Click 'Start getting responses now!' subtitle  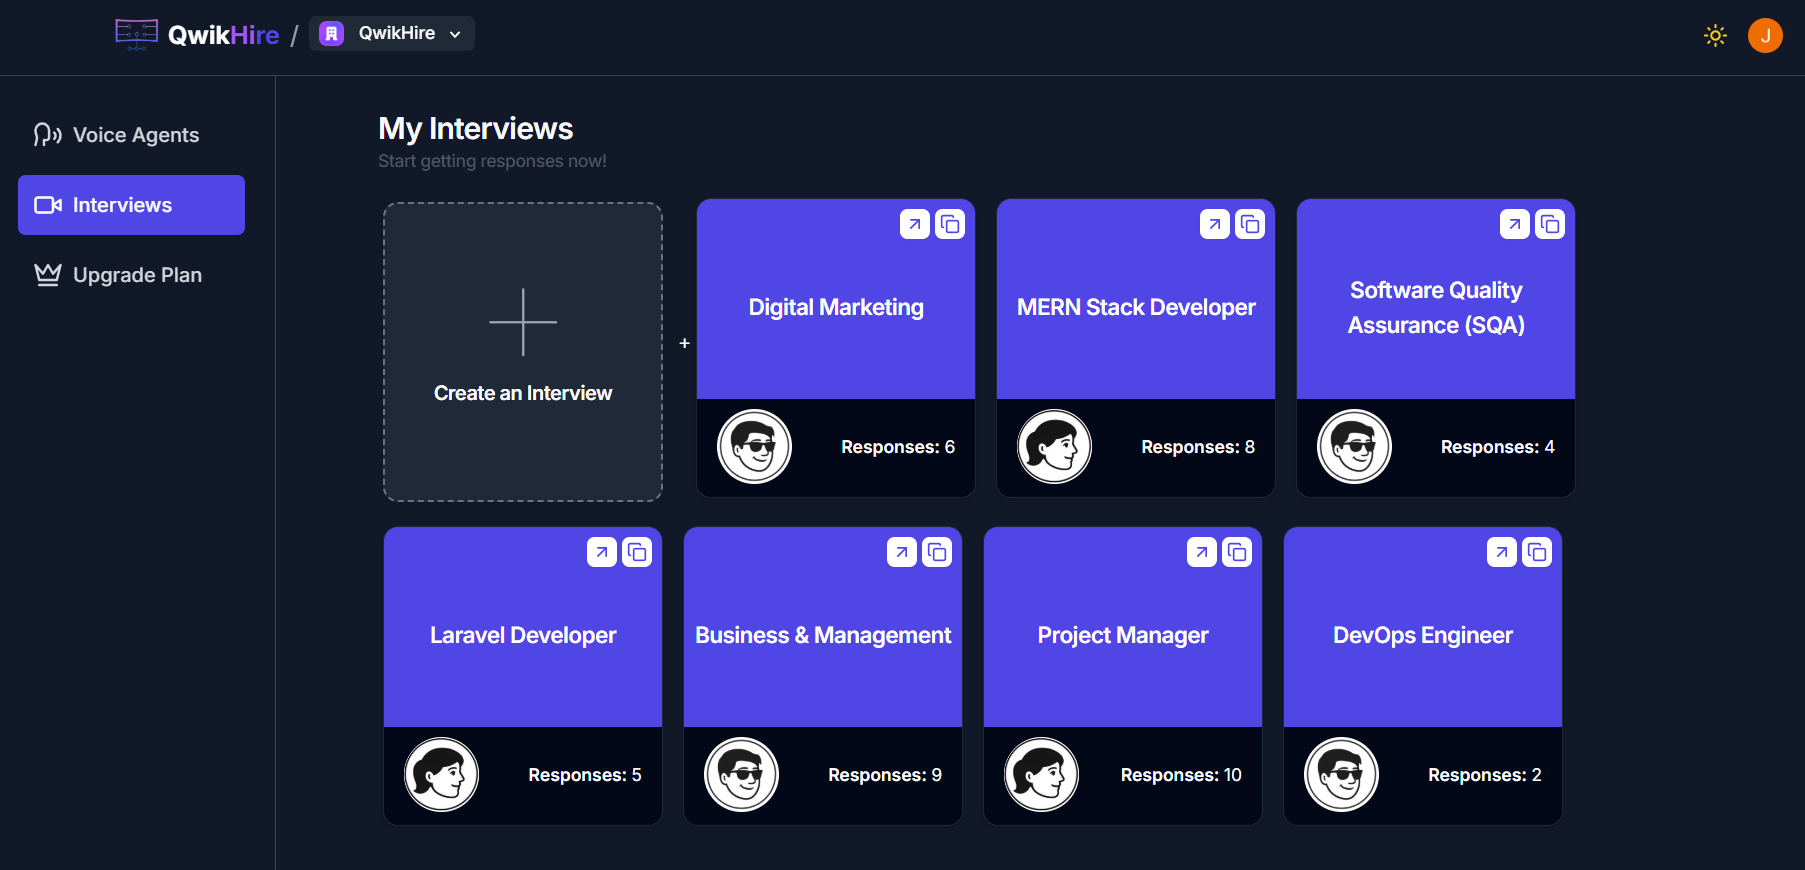click(492, 161)
